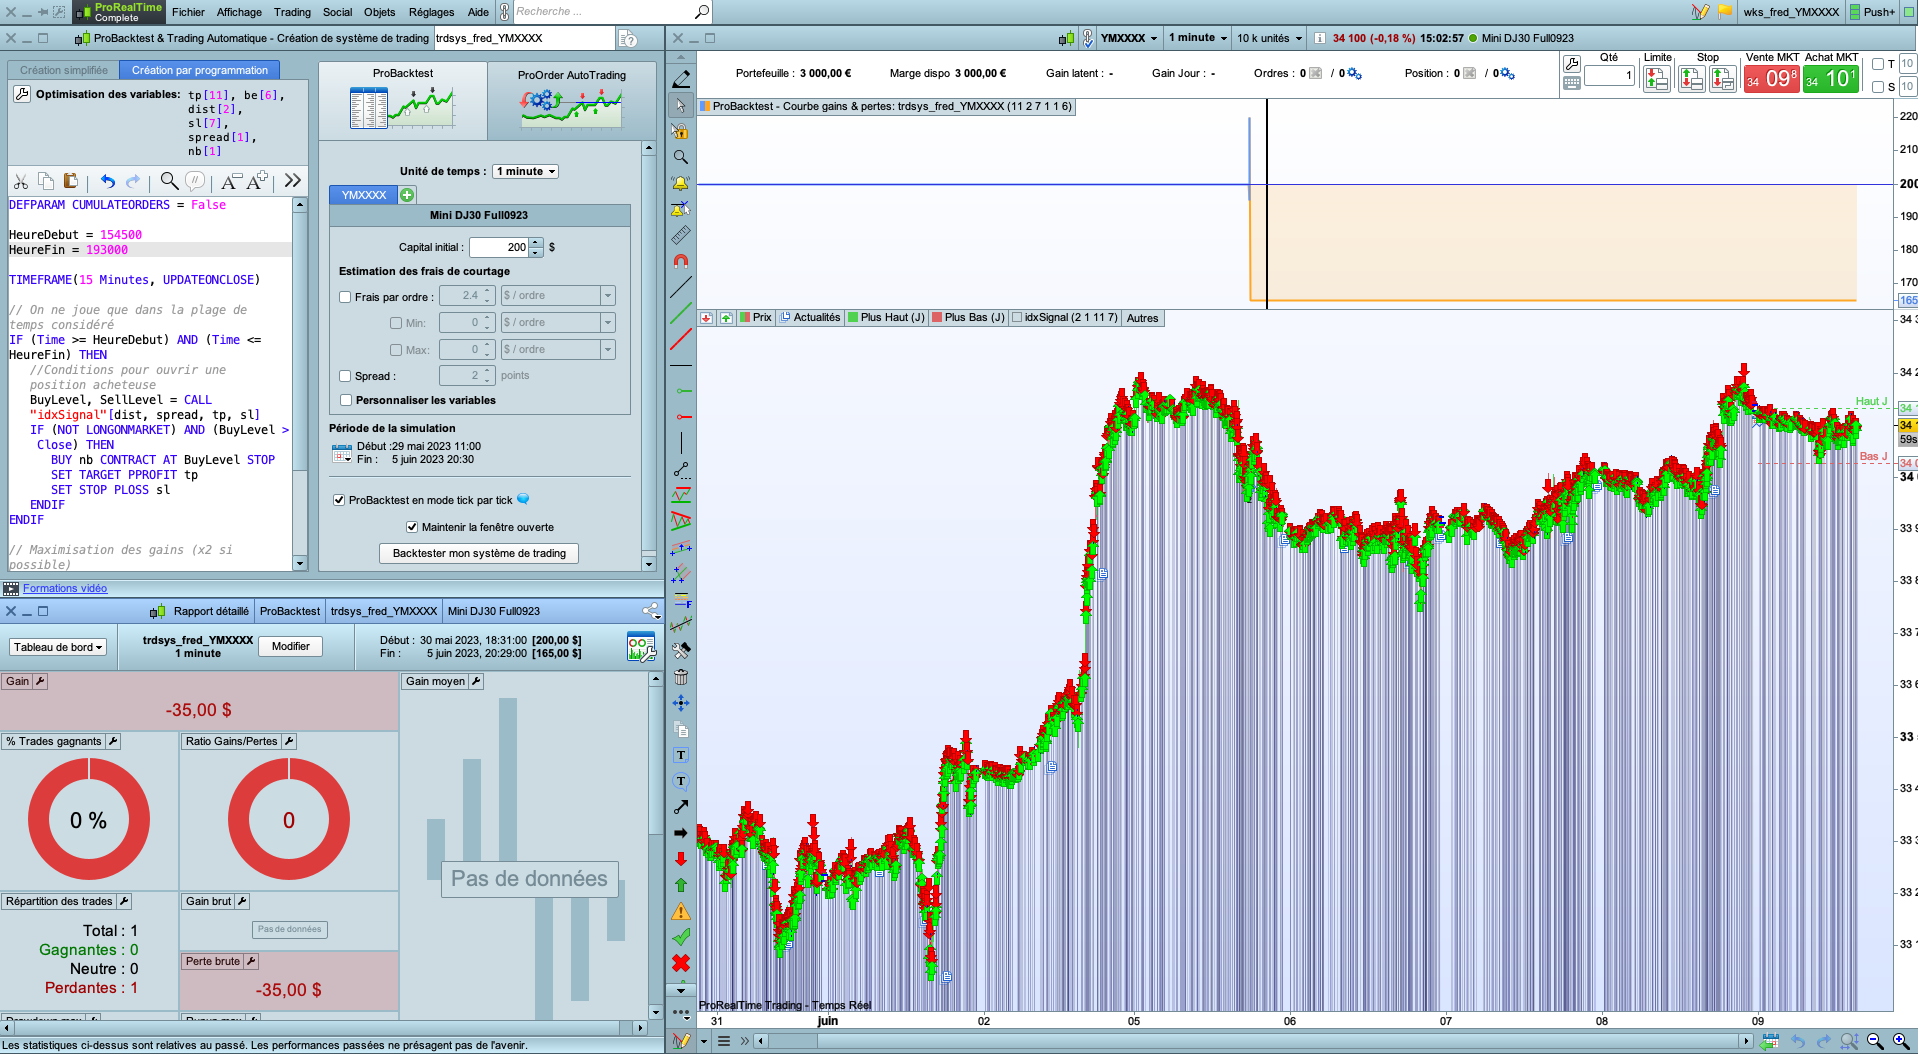This screenshot has height=1054, width=1918.
Task: Toggle the S checkbox in order panel
Action: [1877, 87]
